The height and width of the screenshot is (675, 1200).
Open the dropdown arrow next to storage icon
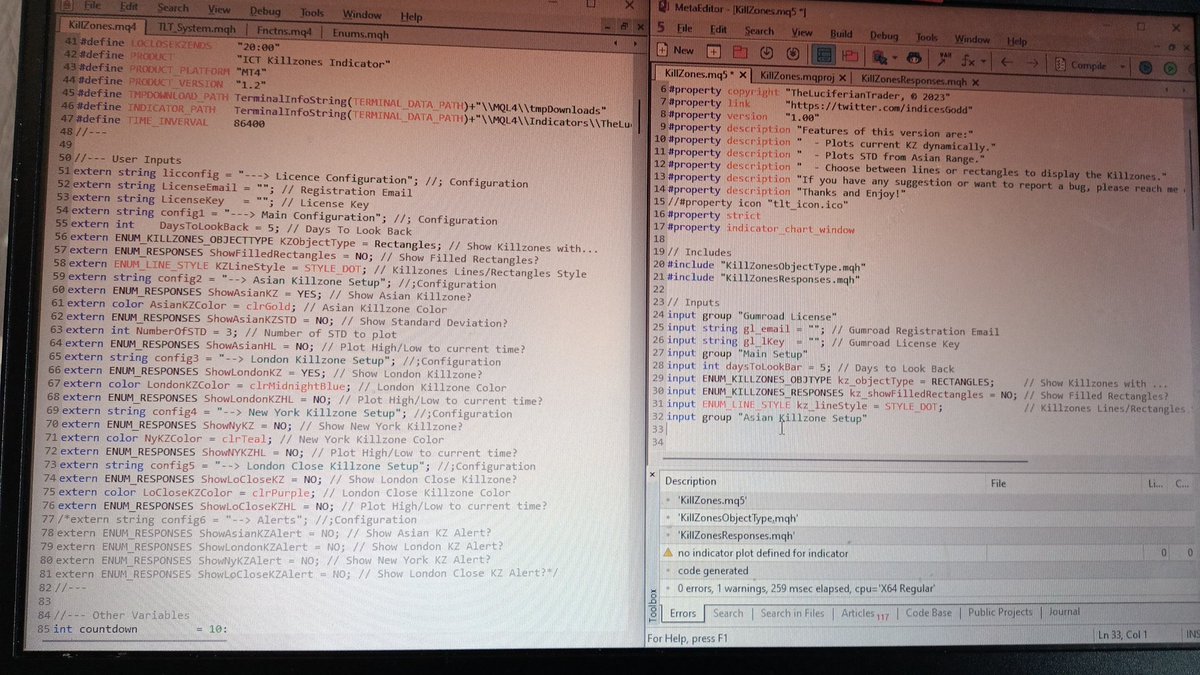pos(894,59)
